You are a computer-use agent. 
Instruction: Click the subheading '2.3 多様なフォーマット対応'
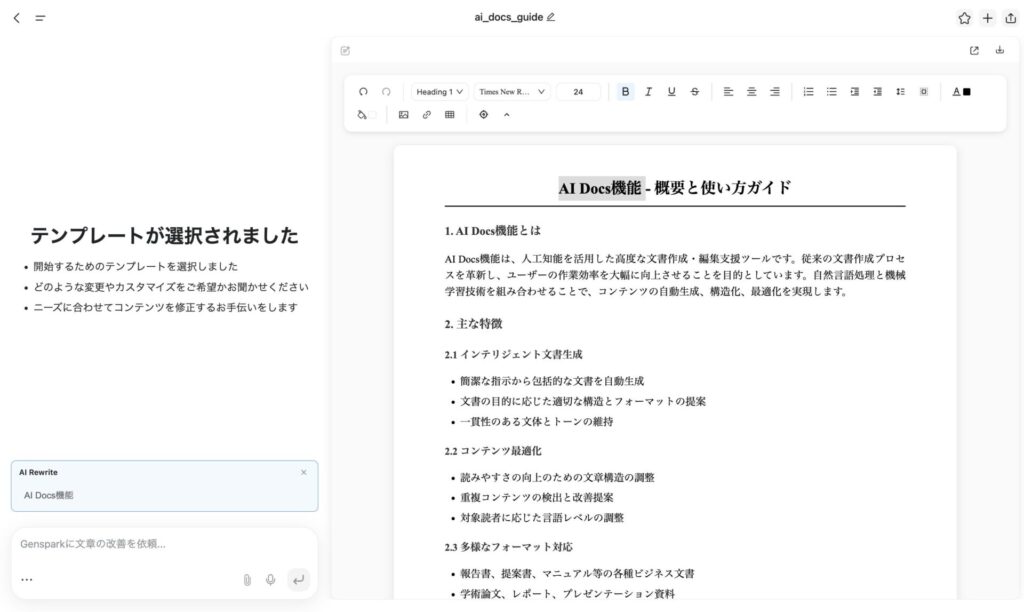click(509, 547)
